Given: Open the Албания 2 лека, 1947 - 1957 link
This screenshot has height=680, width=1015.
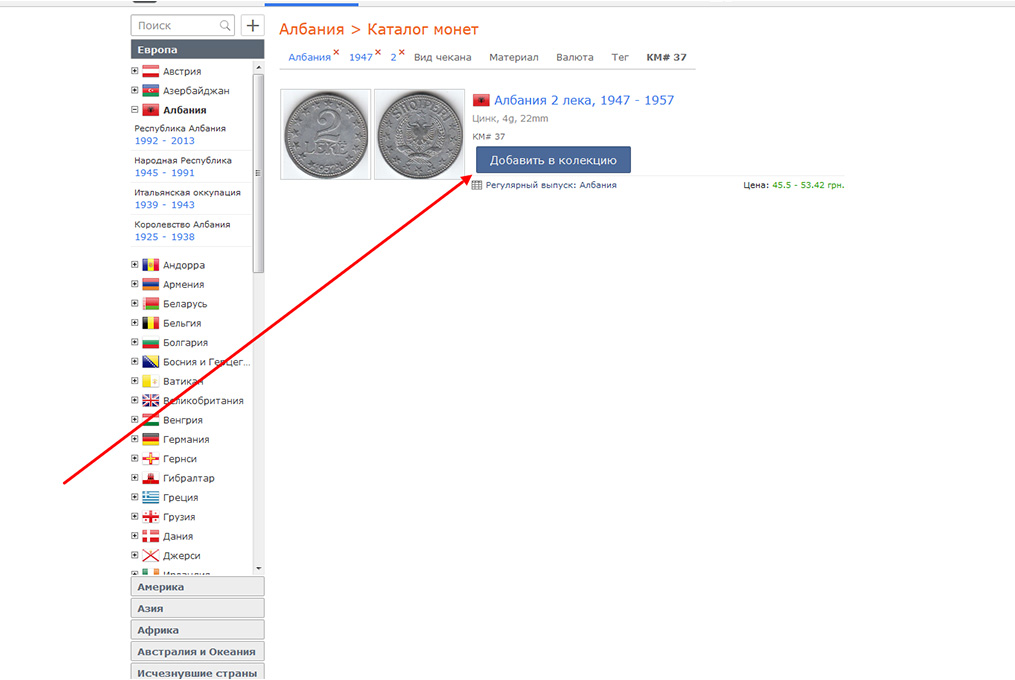Looking at the screenshot, I should coord(584,100).
